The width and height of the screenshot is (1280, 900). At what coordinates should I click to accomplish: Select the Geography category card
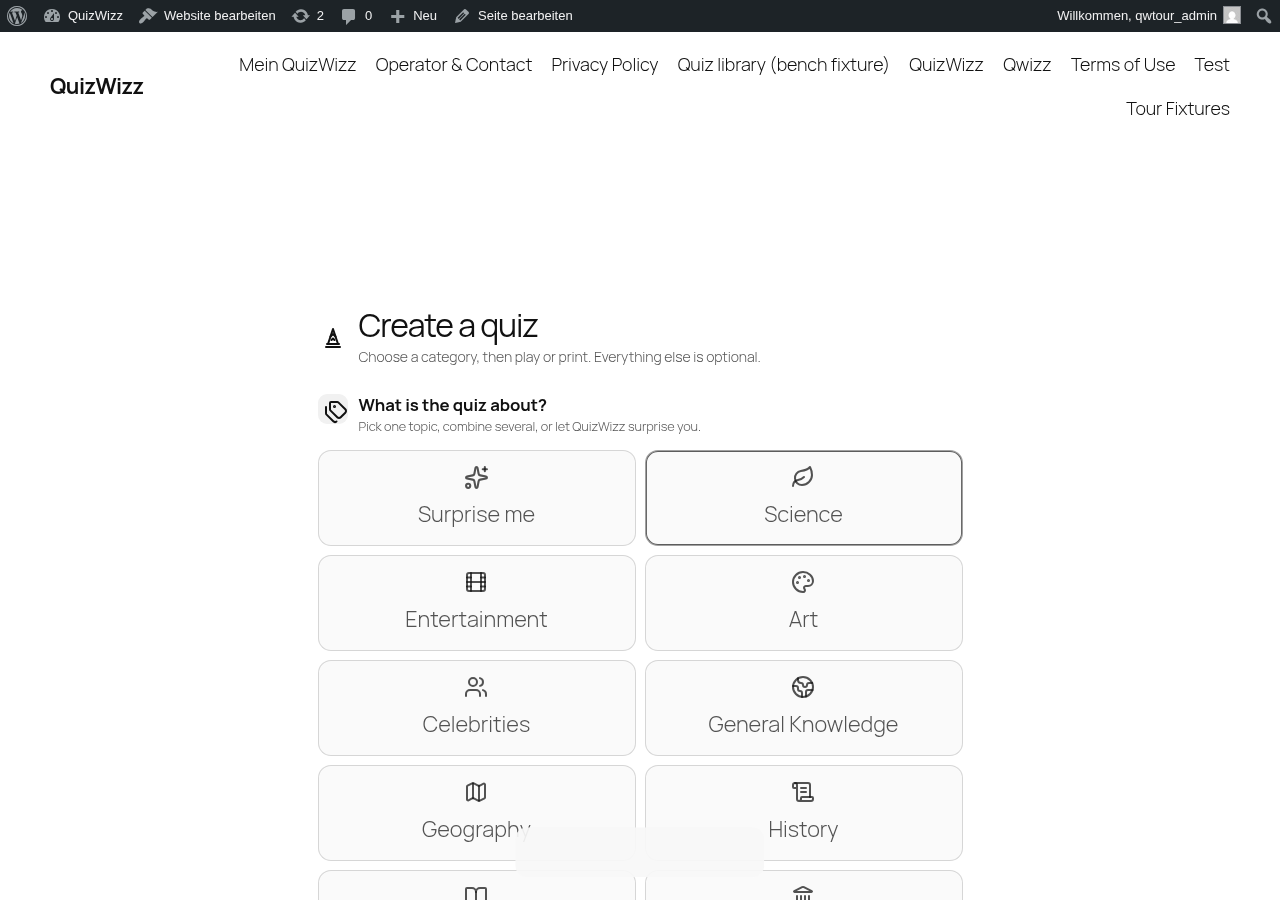(x=477, y=813)
